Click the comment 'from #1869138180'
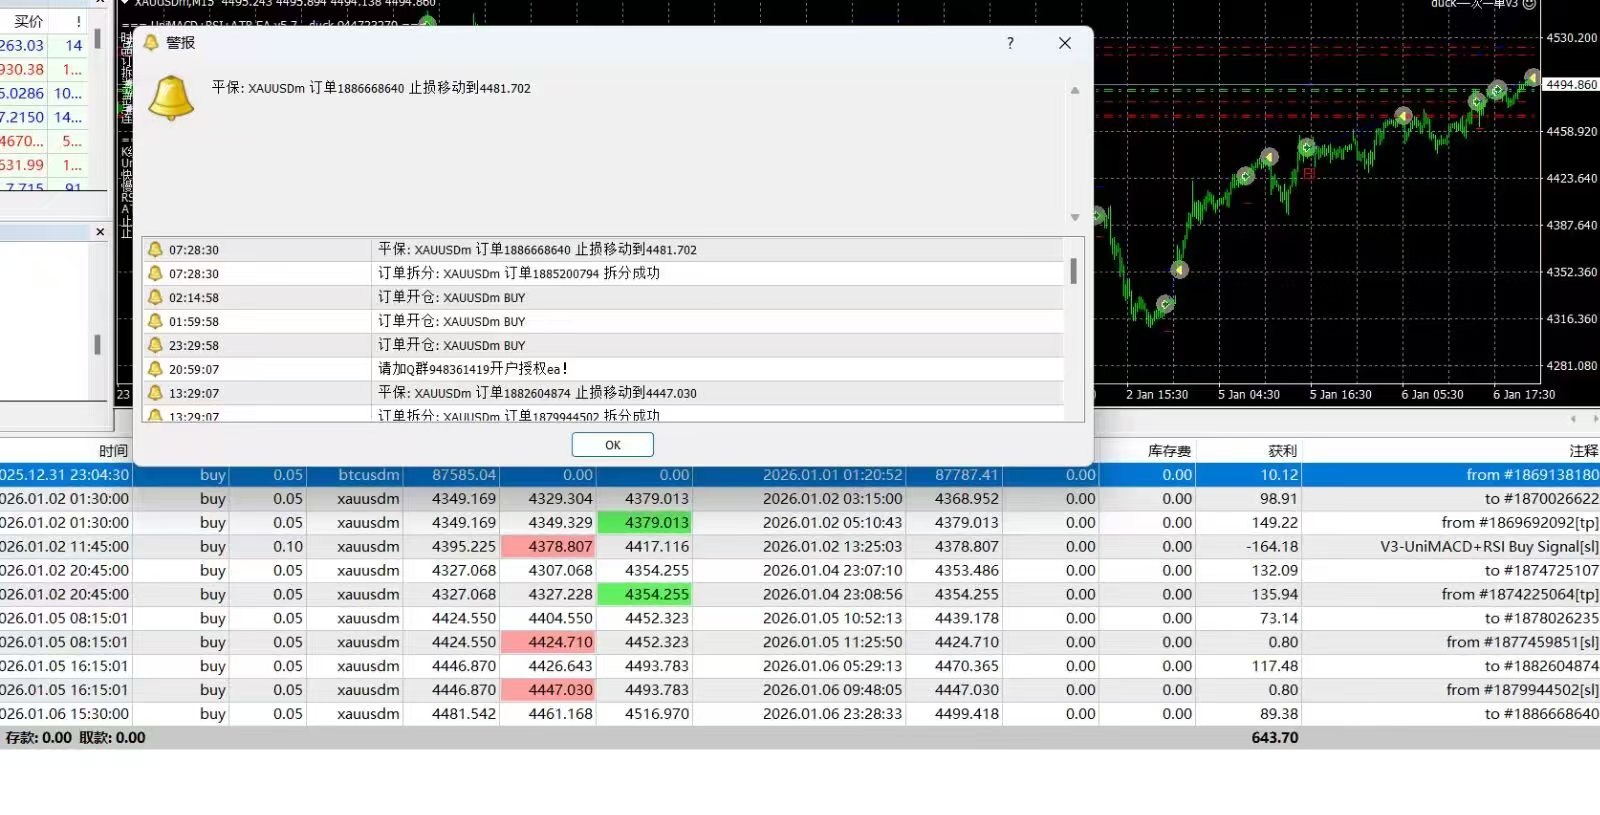Image resolution: width=1600 pixels, height=815 pixels. click(x=1532, y=475)
